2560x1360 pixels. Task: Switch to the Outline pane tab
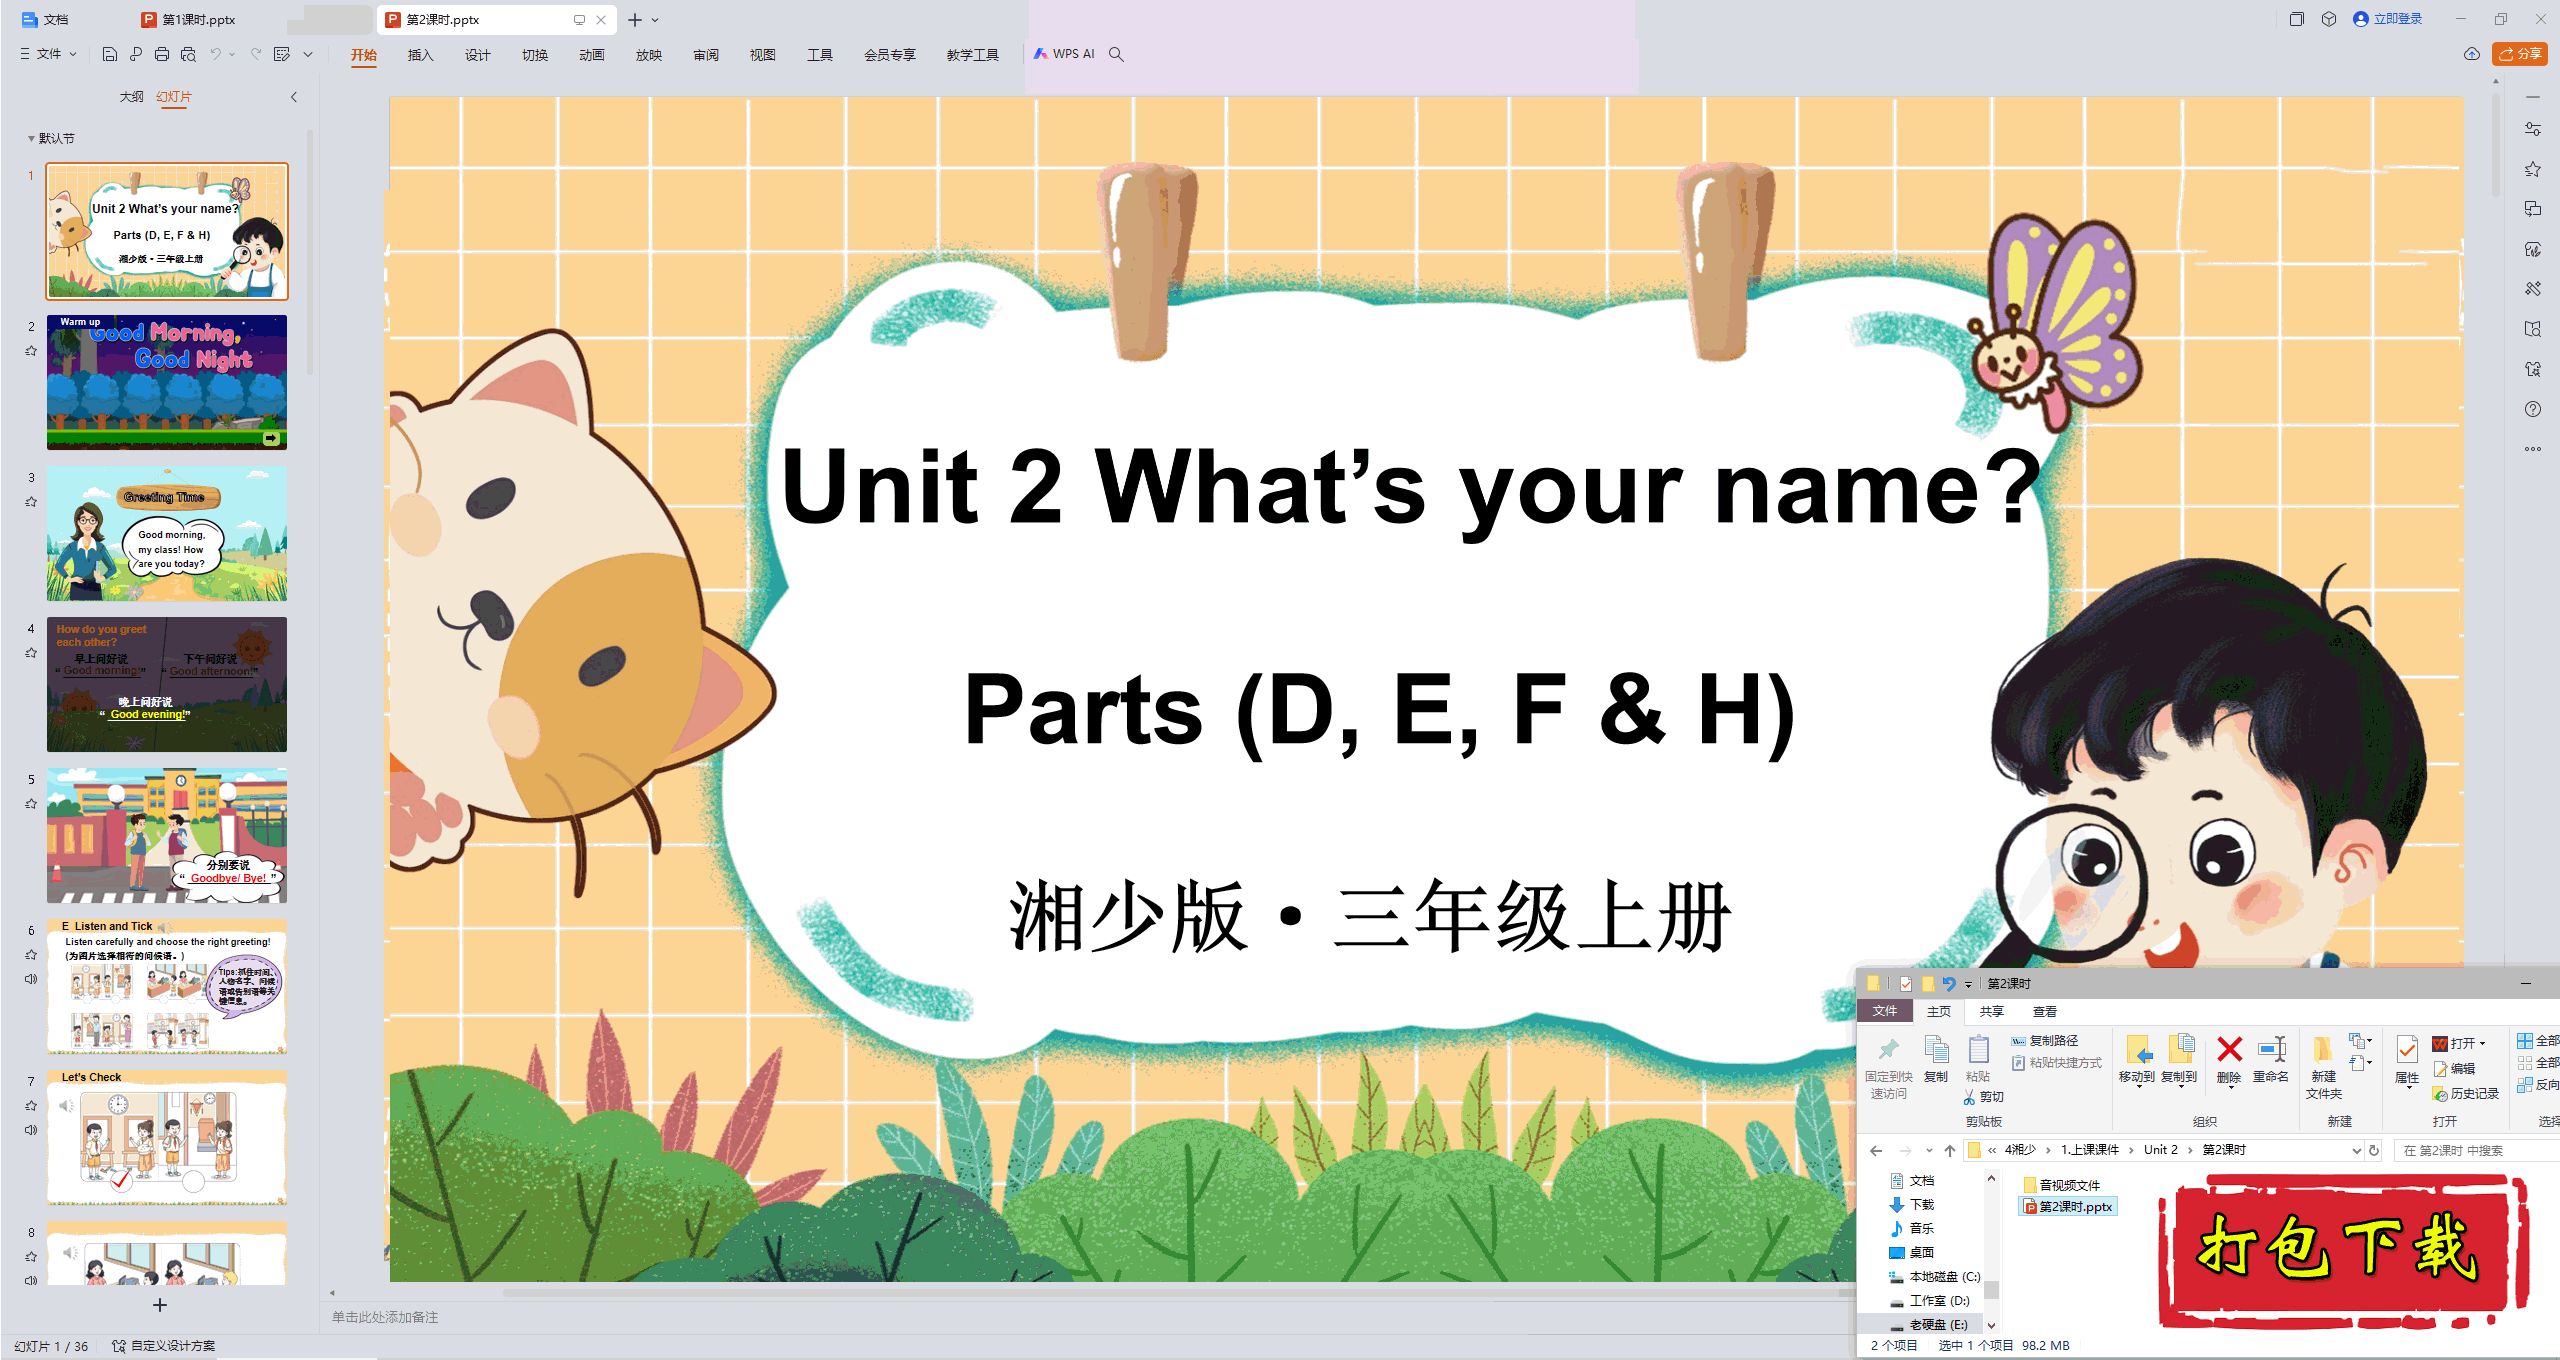[x=131, y=97]
